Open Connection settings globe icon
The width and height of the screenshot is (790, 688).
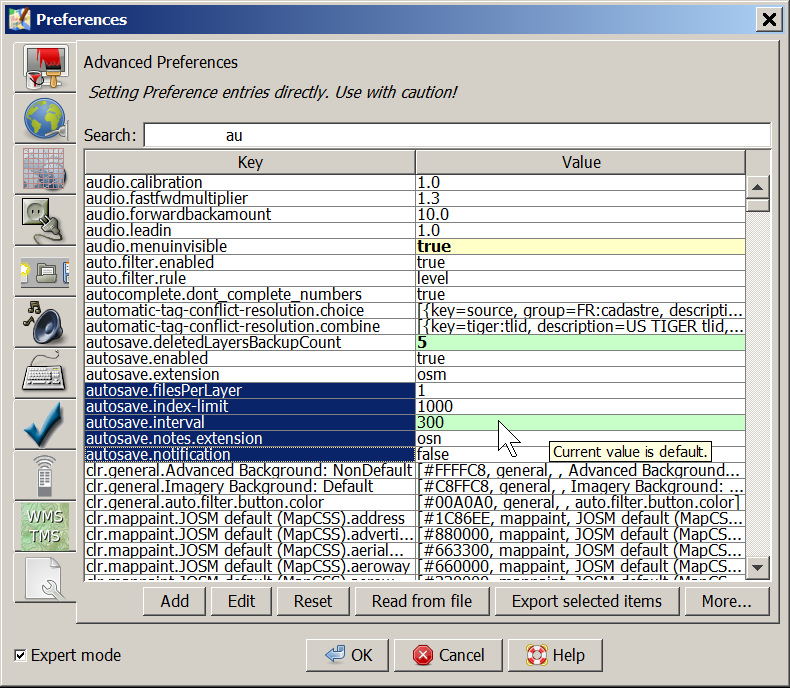pos(44,119)
